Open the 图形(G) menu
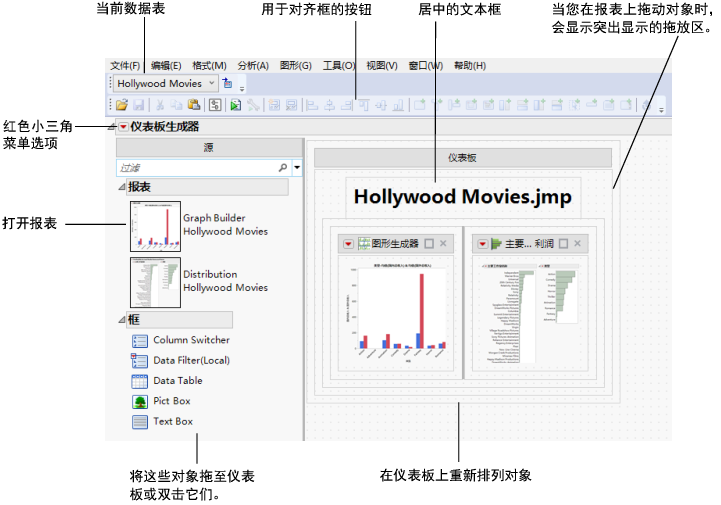Image resolution: width=721 pixels, height=505 pixels. (x=296, y=66)
